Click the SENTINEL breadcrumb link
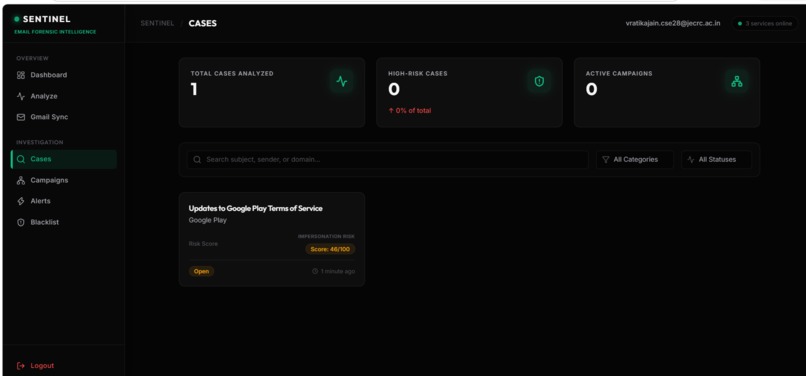 click(157, 24)
